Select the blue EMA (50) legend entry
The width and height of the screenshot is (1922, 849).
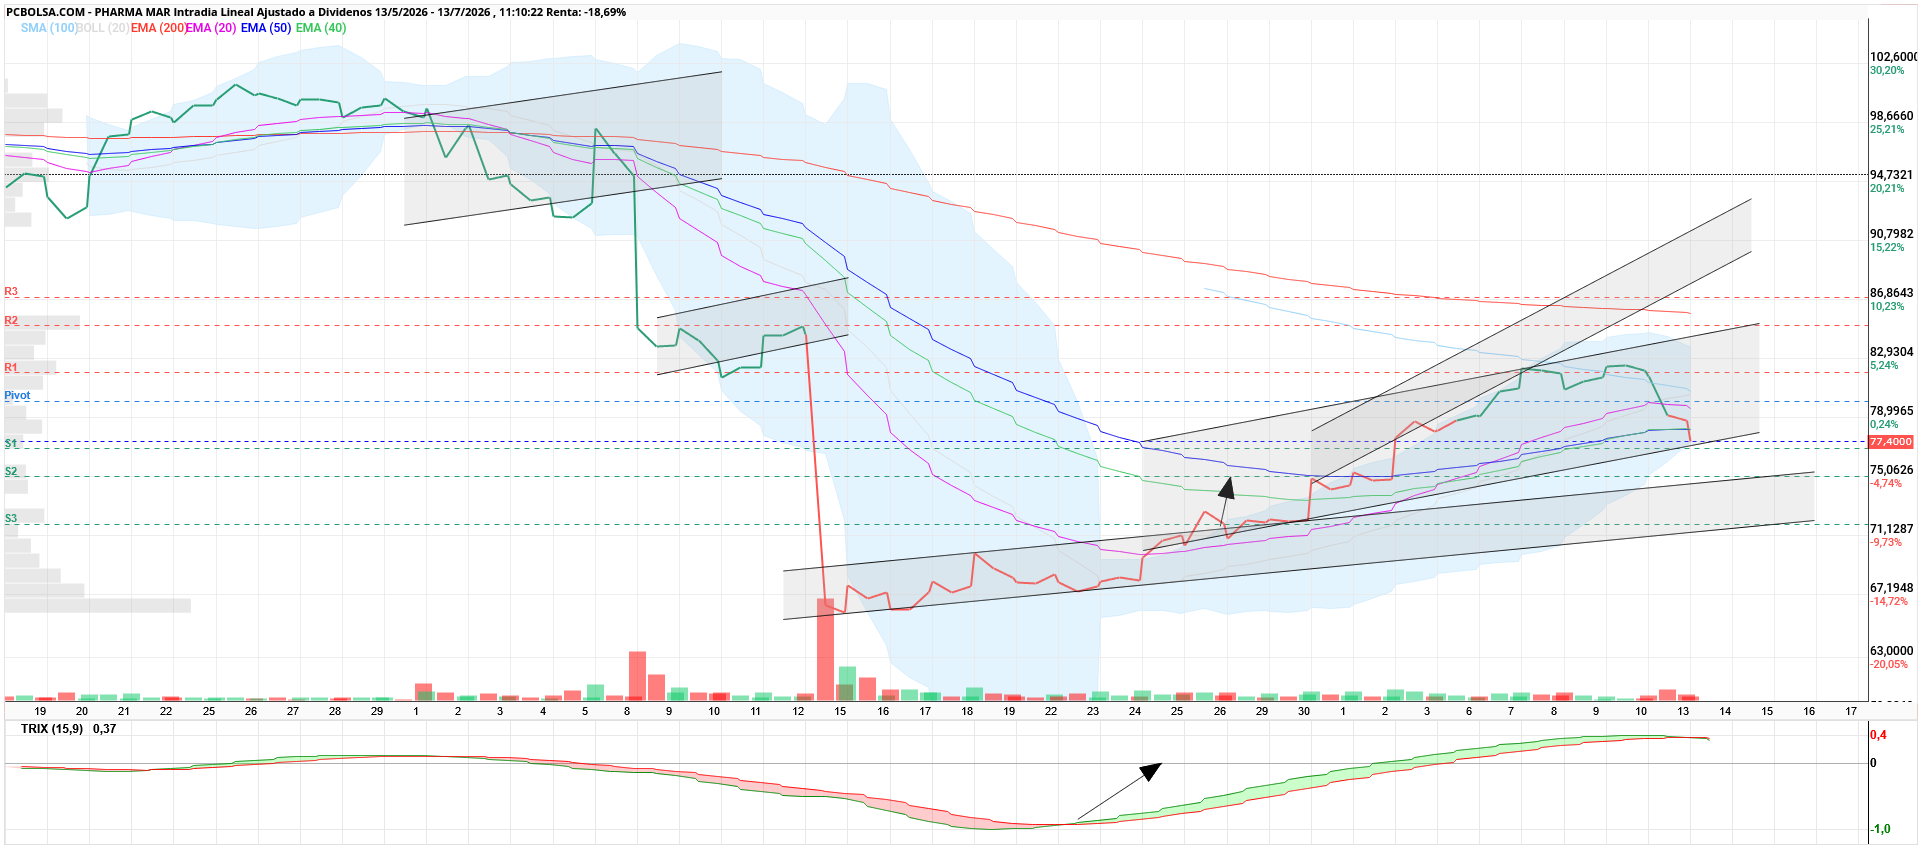coord(266,28)
